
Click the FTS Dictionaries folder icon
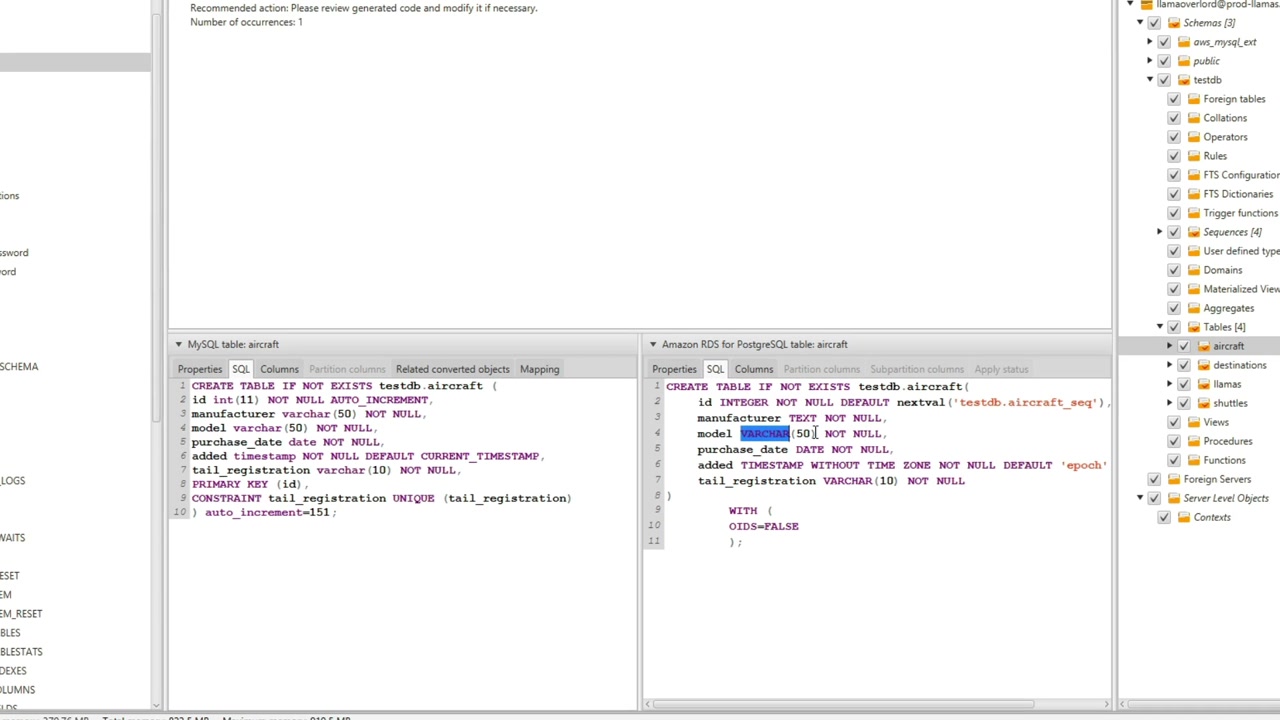[x=1194, y=194]
